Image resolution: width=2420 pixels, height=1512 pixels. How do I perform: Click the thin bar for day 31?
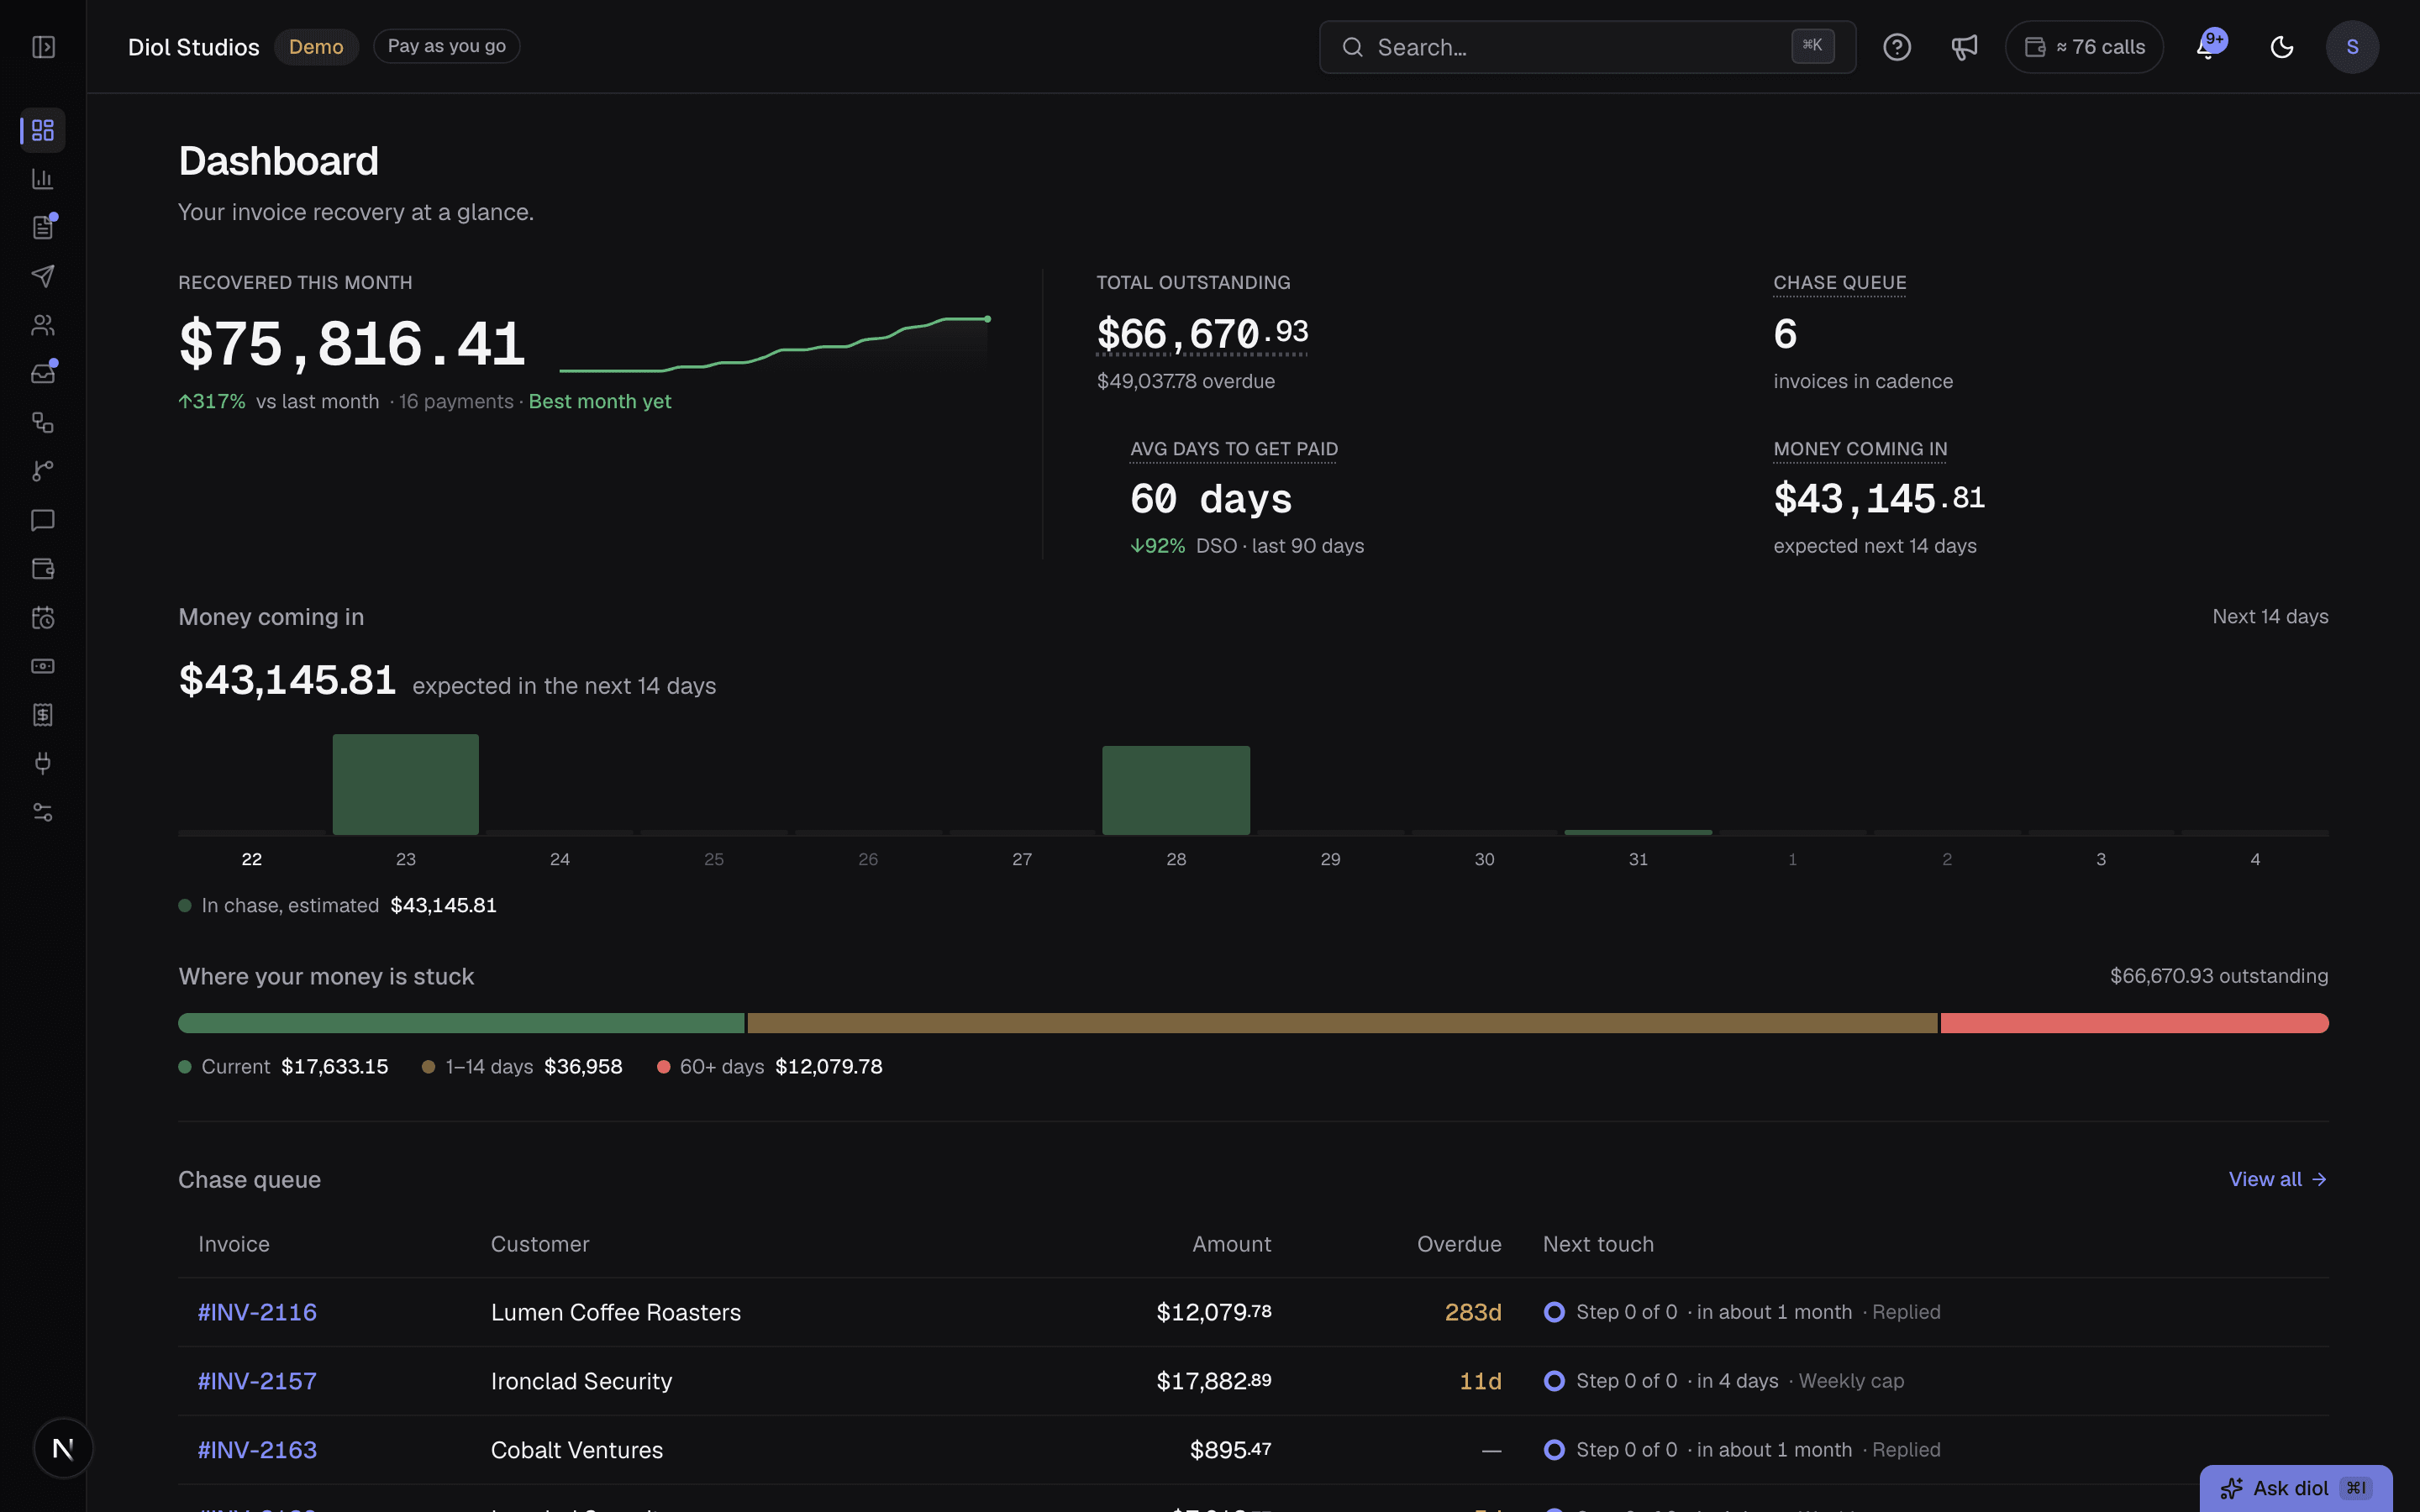coord(1638,832)
